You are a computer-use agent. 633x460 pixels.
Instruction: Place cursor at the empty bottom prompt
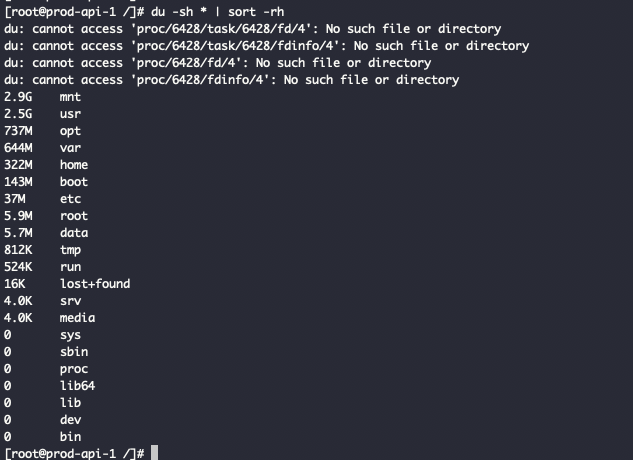point(153,454)
